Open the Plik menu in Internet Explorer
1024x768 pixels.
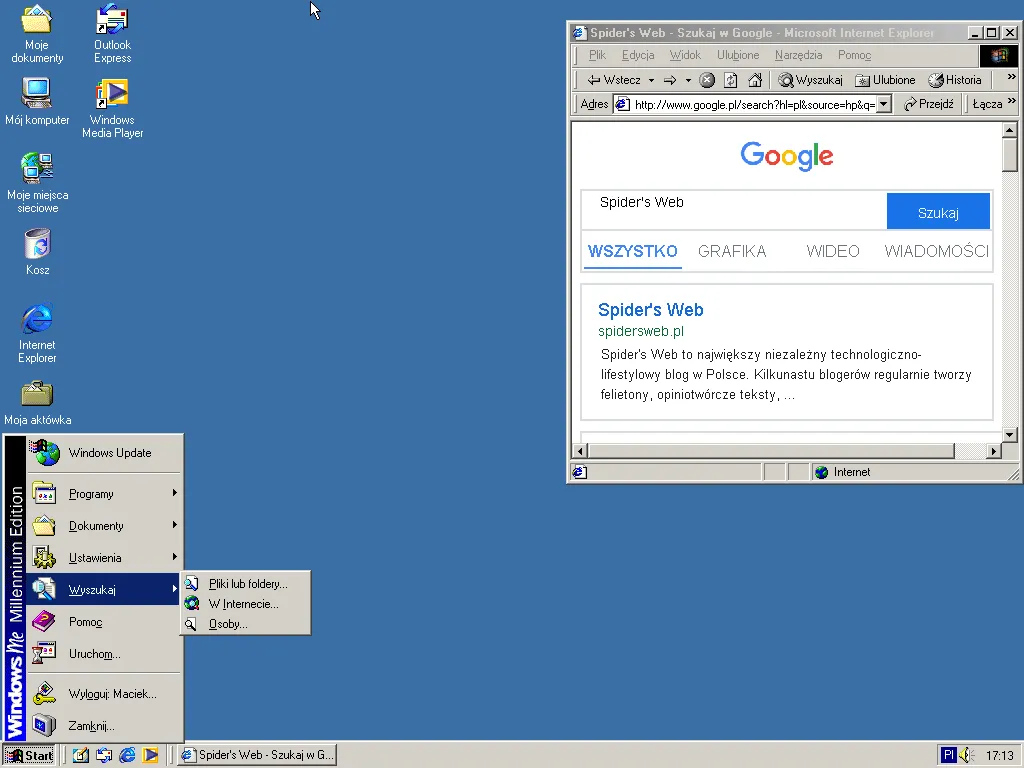(597, 56)
